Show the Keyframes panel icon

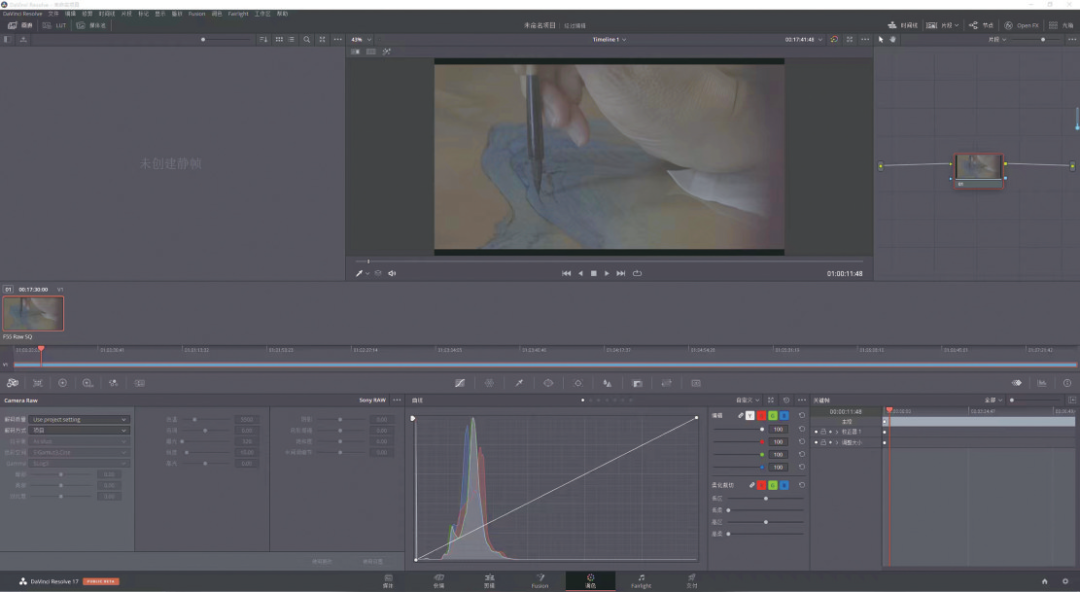(1017, 383)
